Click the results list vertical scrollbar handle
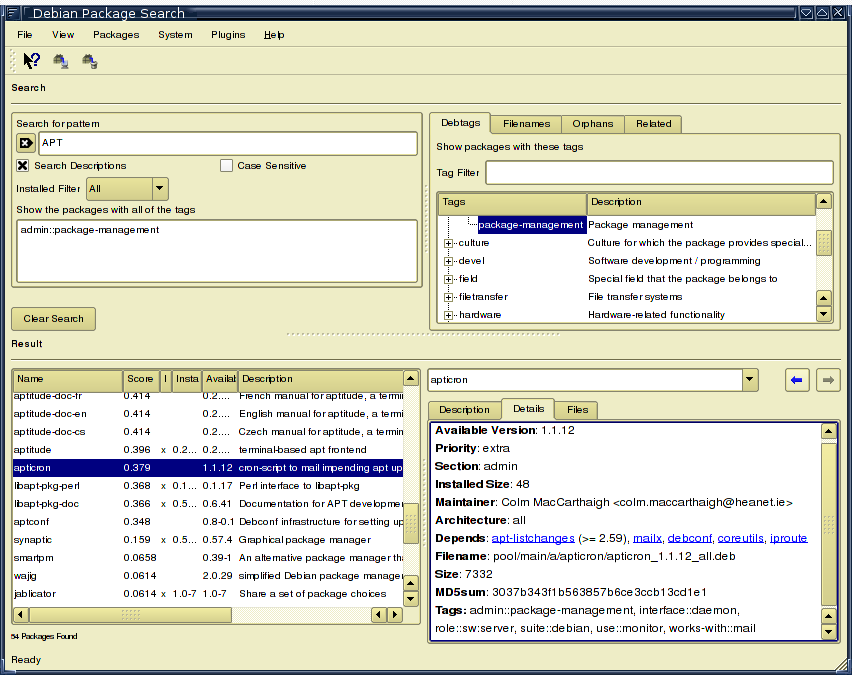The image size is (852, 675). 410,524
